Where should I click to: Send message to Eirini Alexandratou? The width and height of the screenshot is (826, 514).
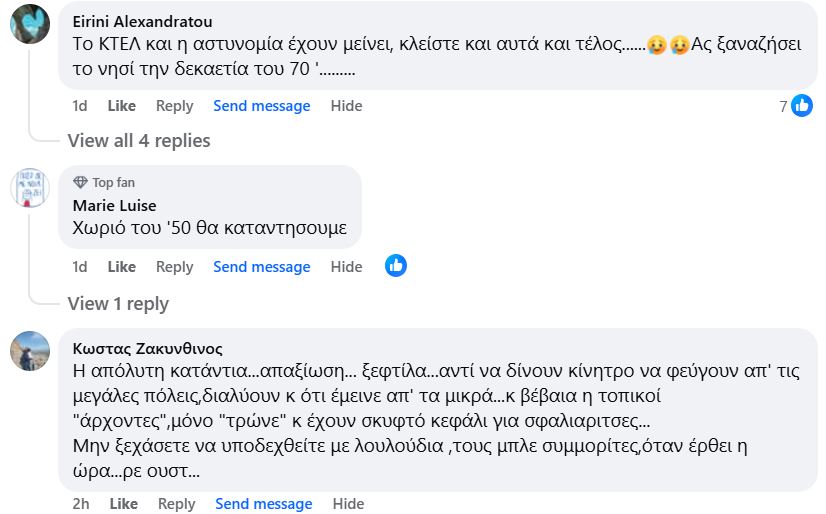point(262,106)
